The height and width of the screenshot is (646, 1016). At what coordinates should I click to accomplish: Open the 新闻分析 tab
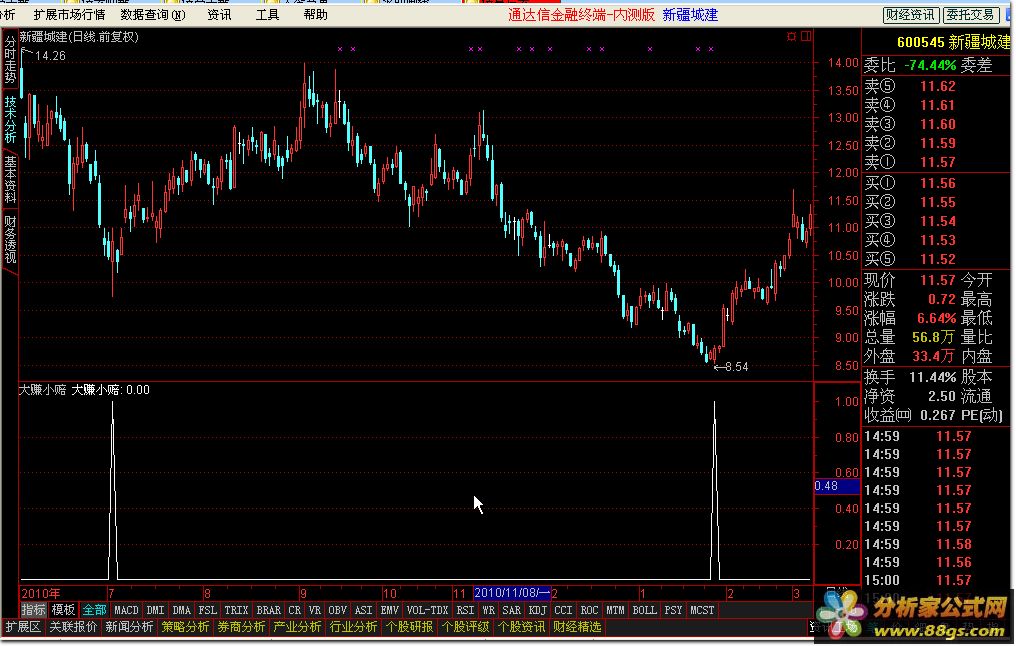pyautogui.click(x=130, y=627)
